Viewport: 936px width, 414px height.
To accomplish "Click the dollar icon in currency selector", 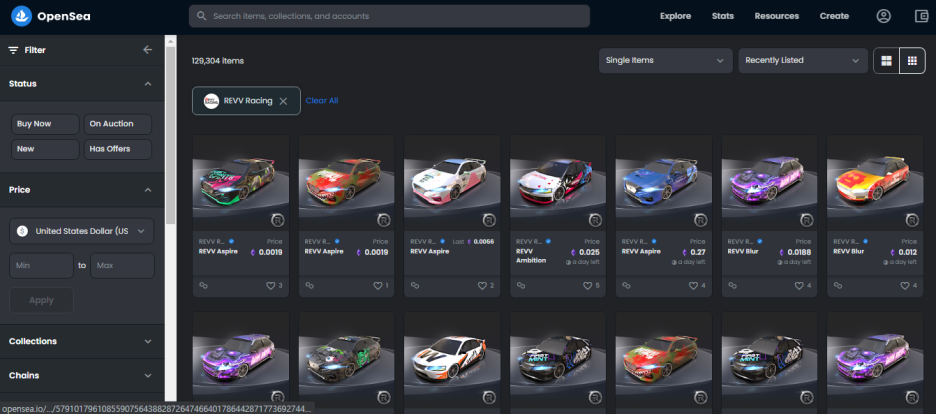I will pyautogui.click(x=22, y=231).
